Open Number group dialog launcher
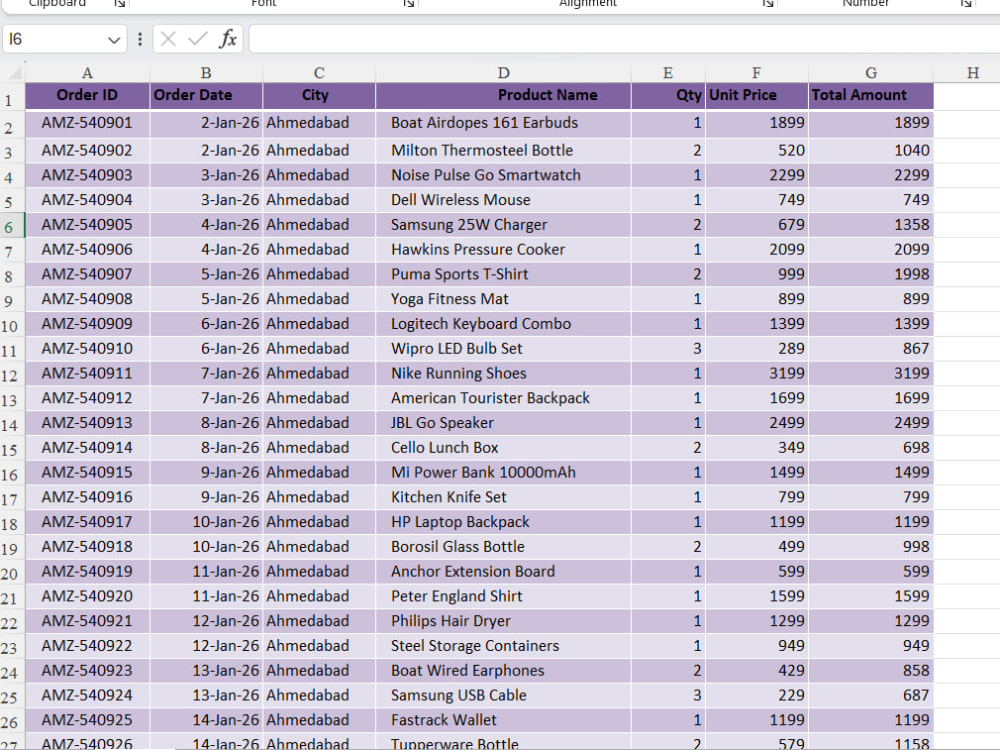Image resolution: width=1000 pixels, height=750 pixels. pyautogui.click(x=966, y=3)
